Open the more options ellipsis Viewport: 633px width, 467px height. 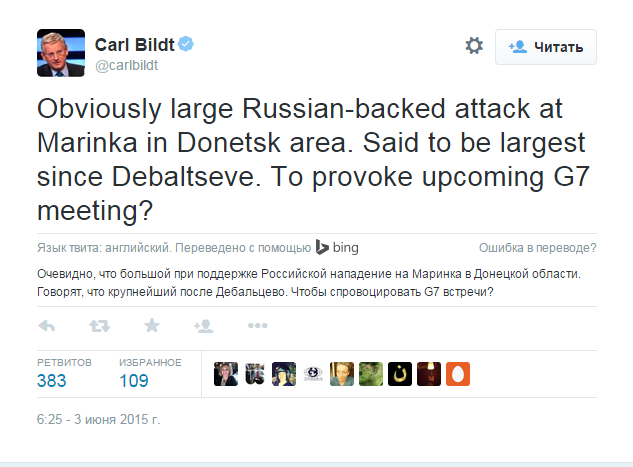click(257, 326)
